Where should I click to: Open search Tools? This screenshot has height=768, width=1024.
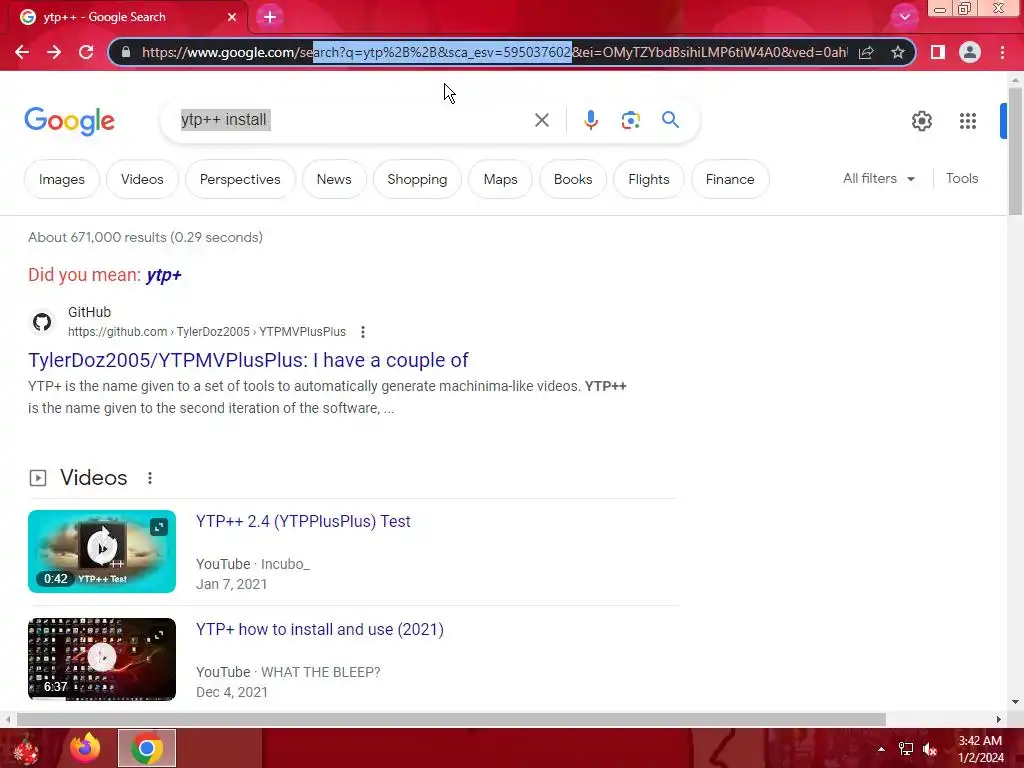click(x=962, y=178)
